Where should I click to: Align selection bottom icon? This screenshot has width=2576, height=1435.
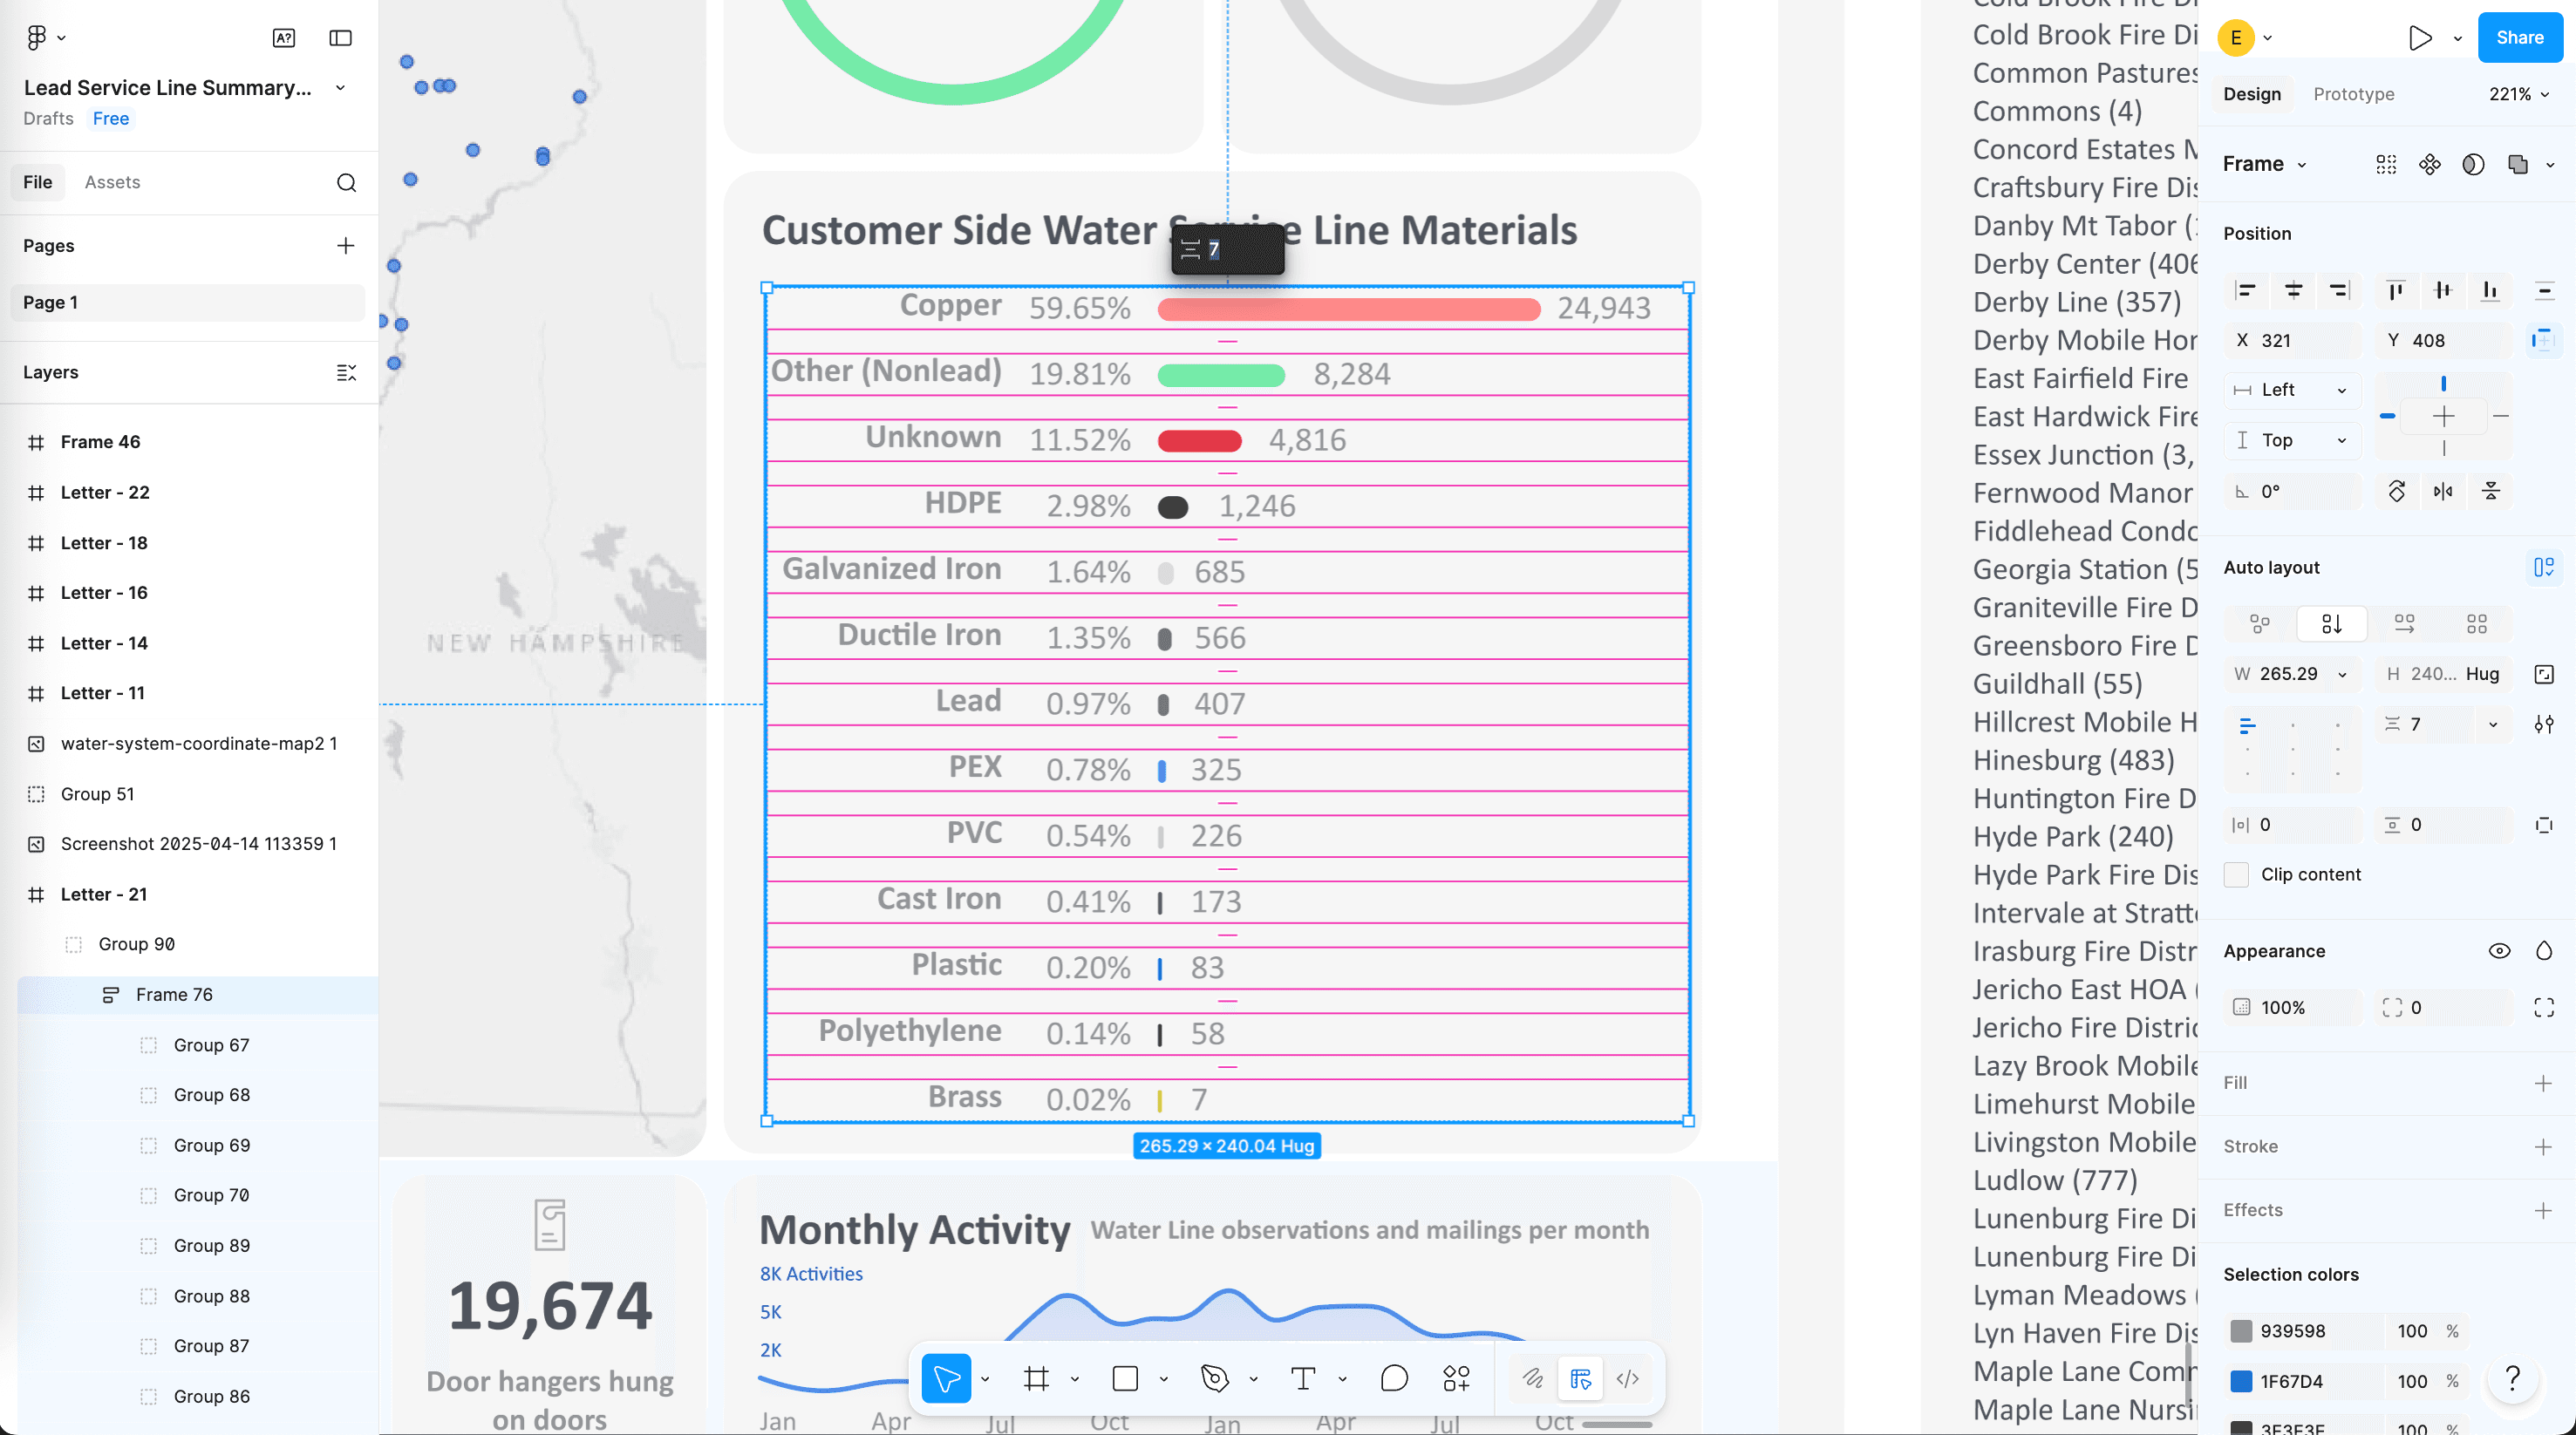(x=2490, y=290)
